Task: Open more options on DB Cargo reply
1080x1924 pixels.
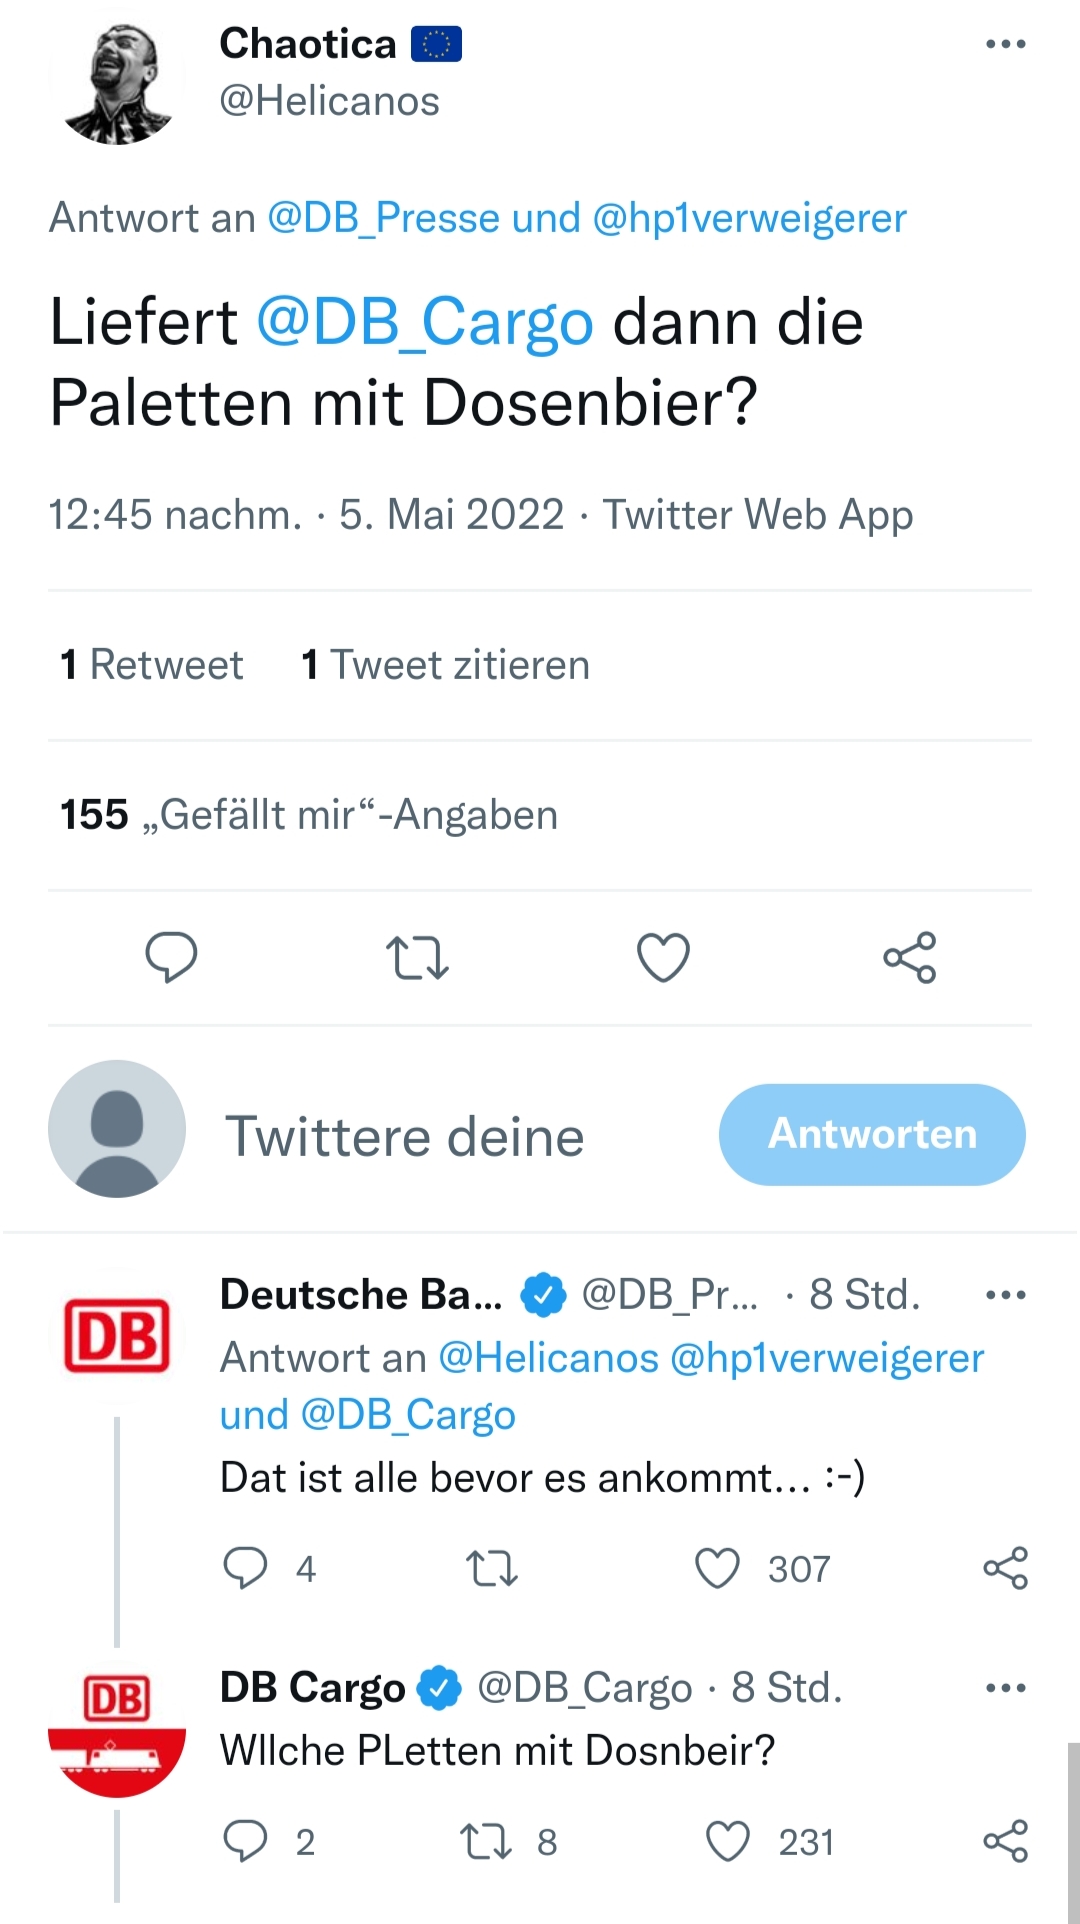Action: [x=1005, y=1688]
